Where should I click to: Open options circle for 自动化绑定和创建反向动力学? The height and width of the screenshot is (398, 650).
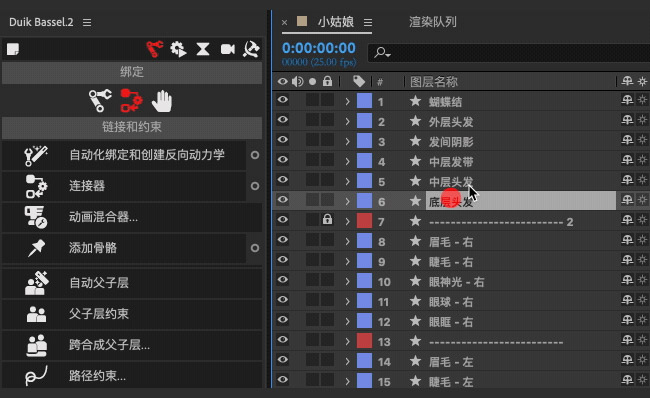[255, 155]
